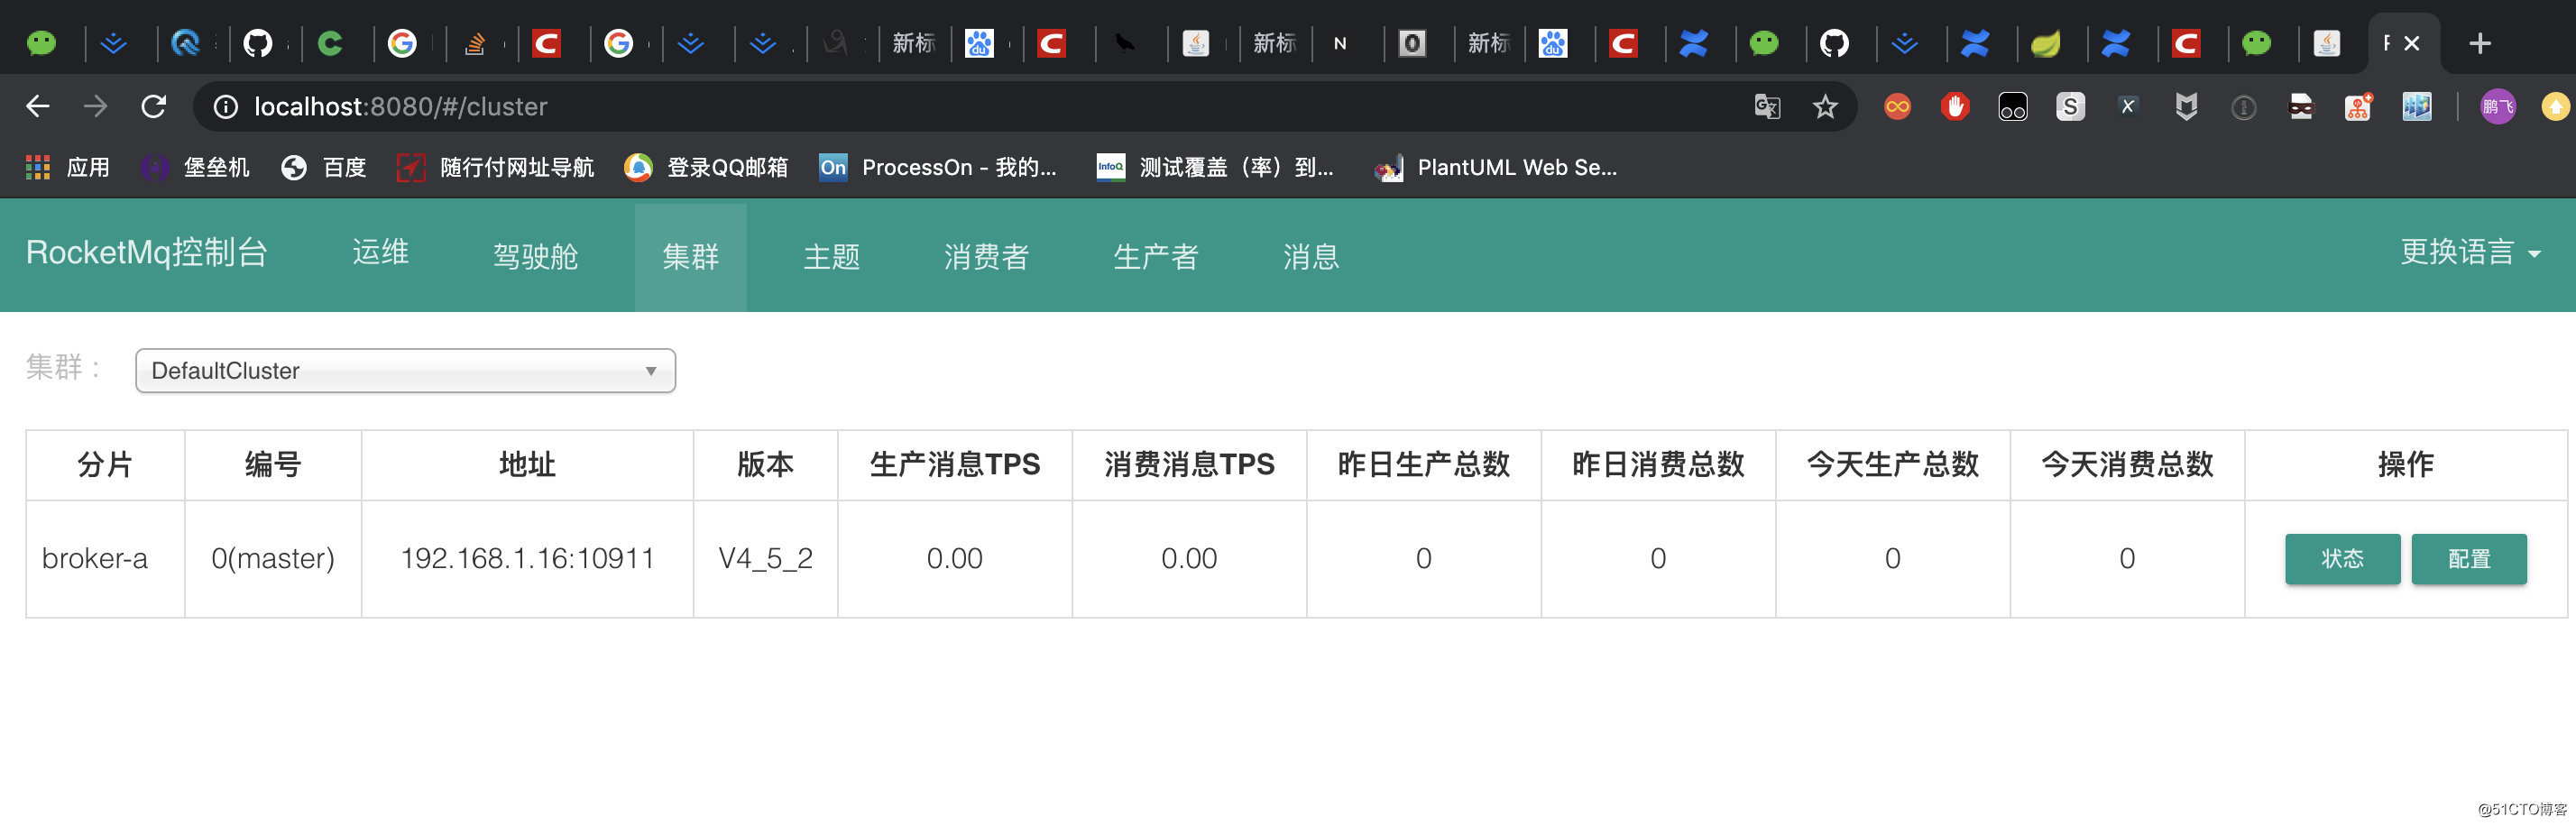Open the gray S extension icon
2576x826 pixels.
pyautogui.click(x=2070, y=107)
